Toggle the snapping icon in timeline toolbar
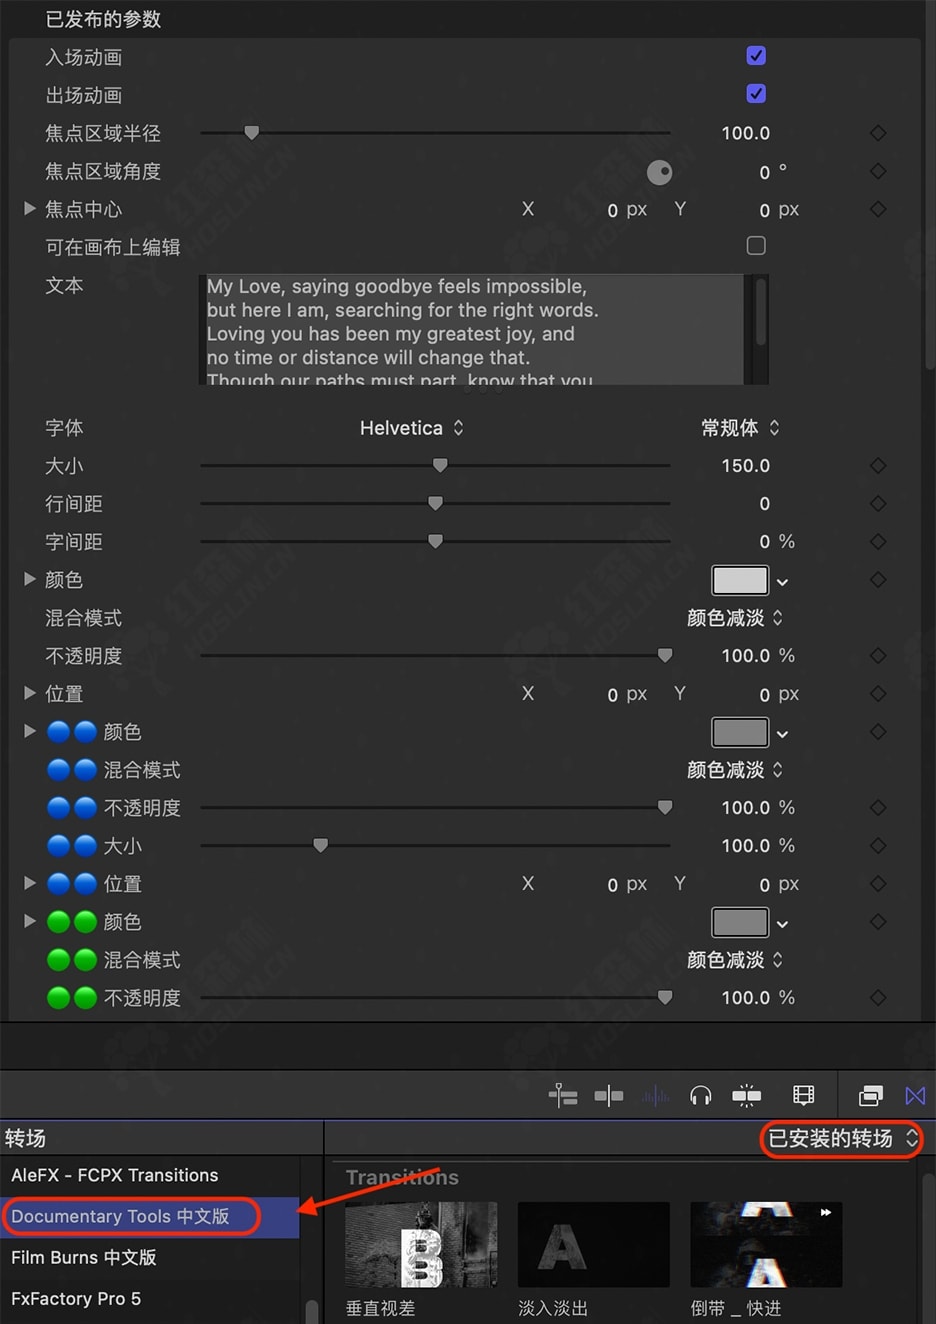Image resolution: width=936 pixels, height=1324 pixels. [x=746, y=1096]
